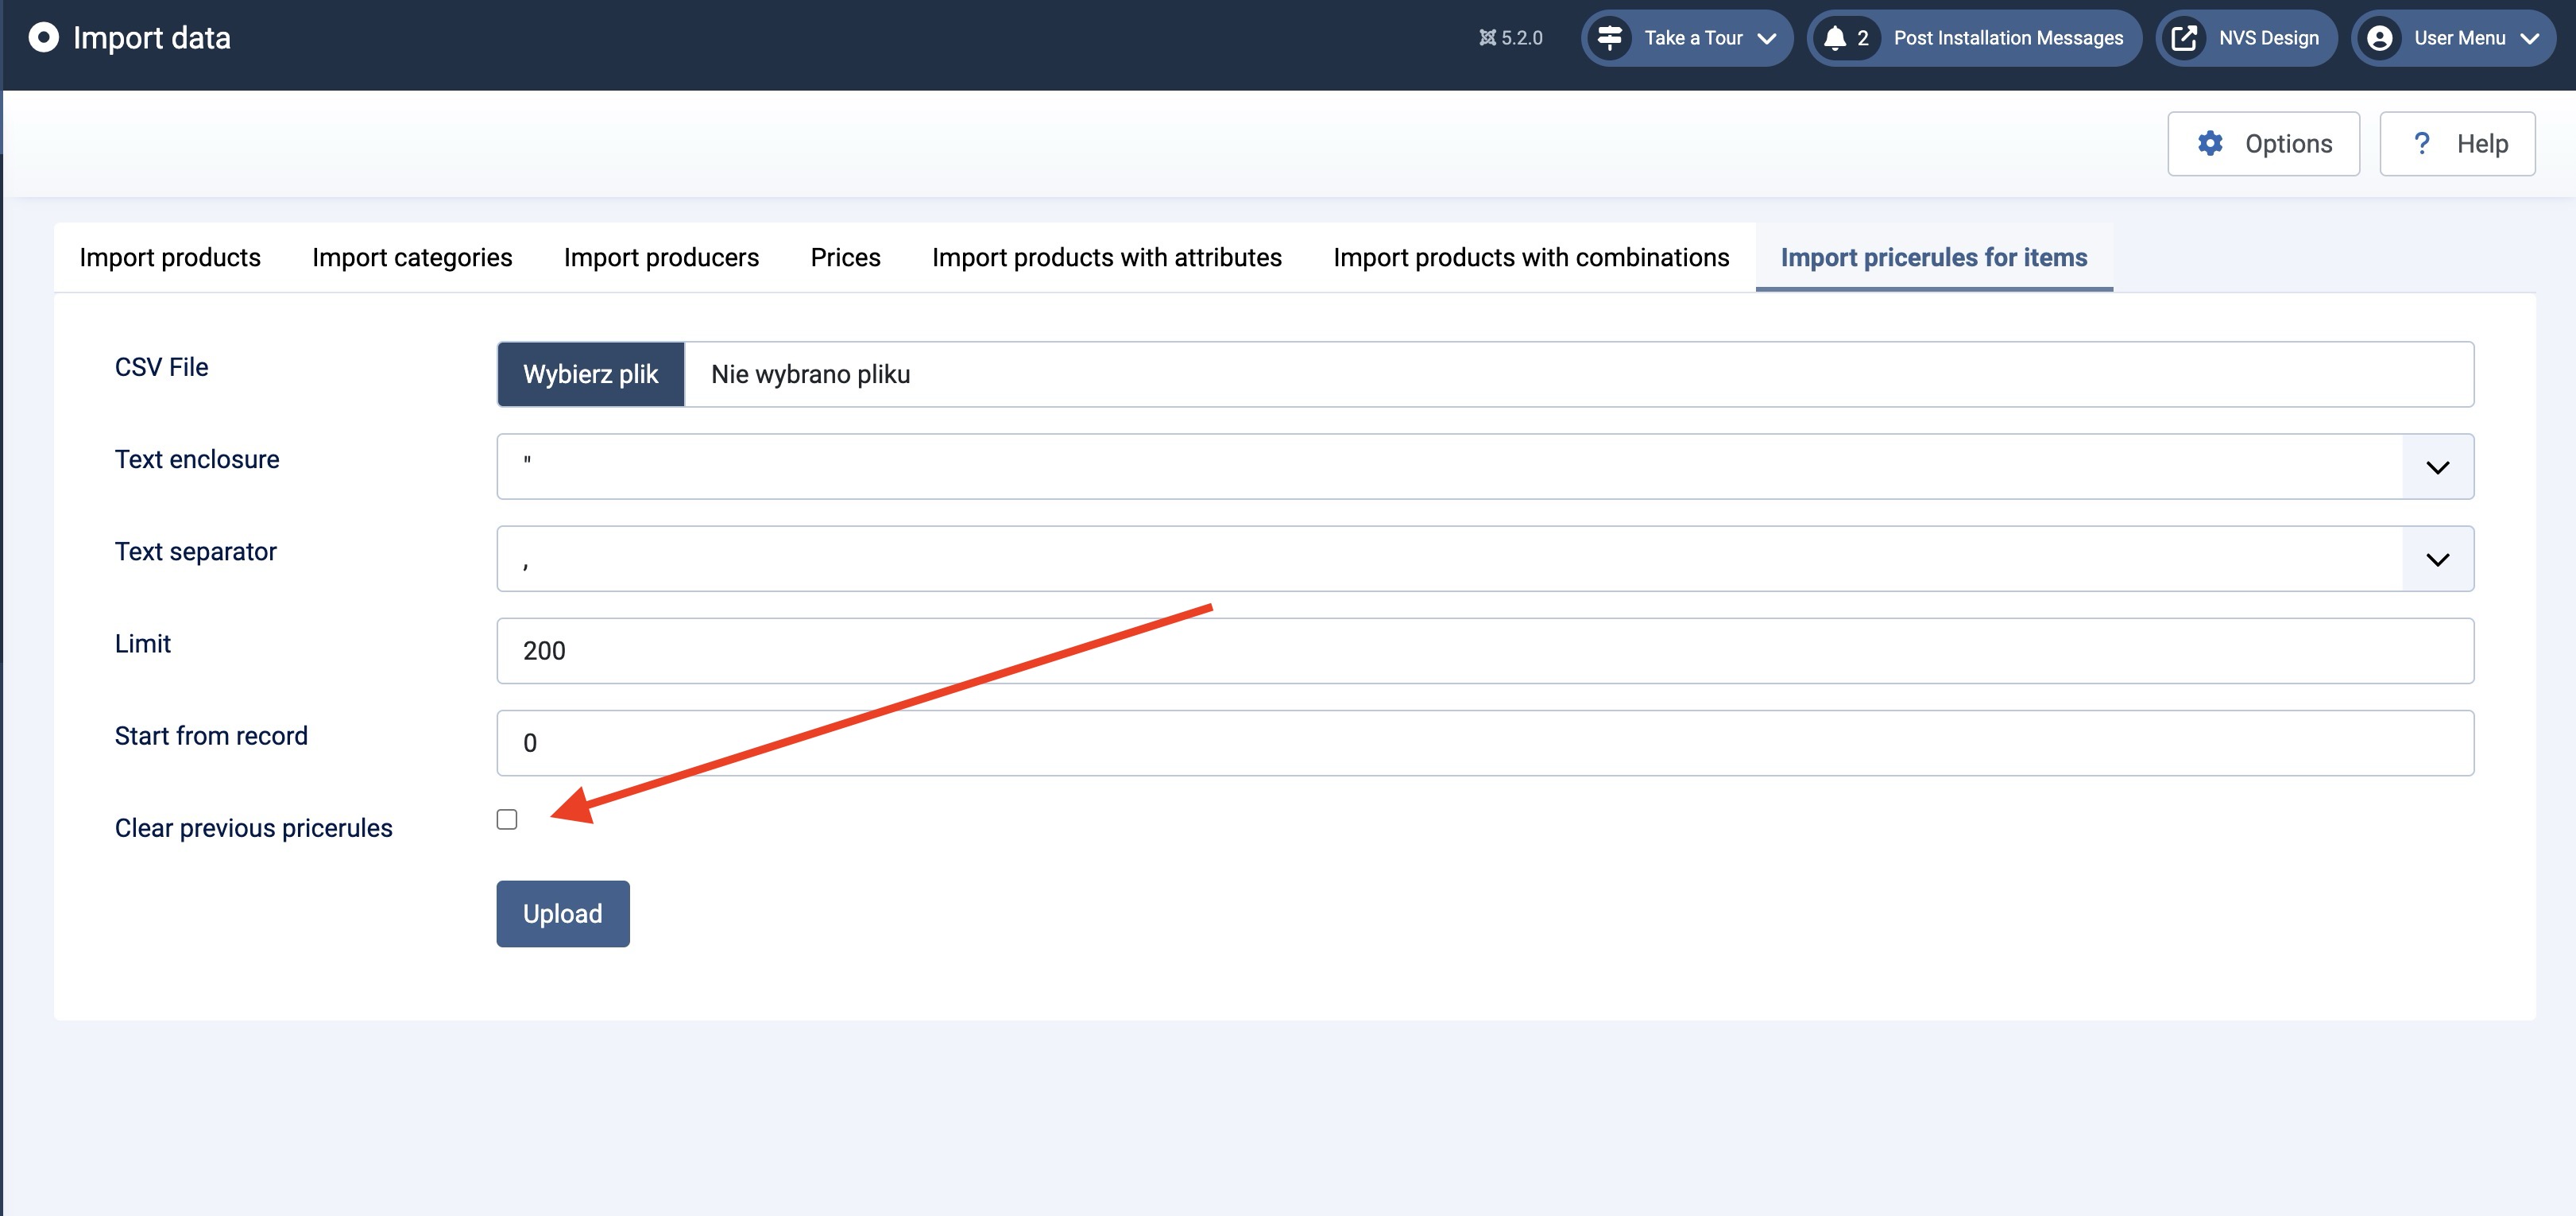
Task: Click the NVS Design site link text
Action: coord(2268,38)
